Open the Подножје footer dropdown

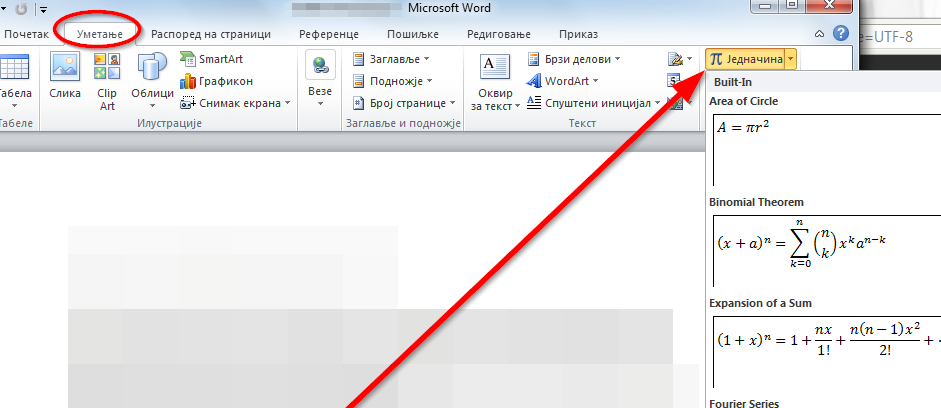pyautogui.click(x=393, y=81)
